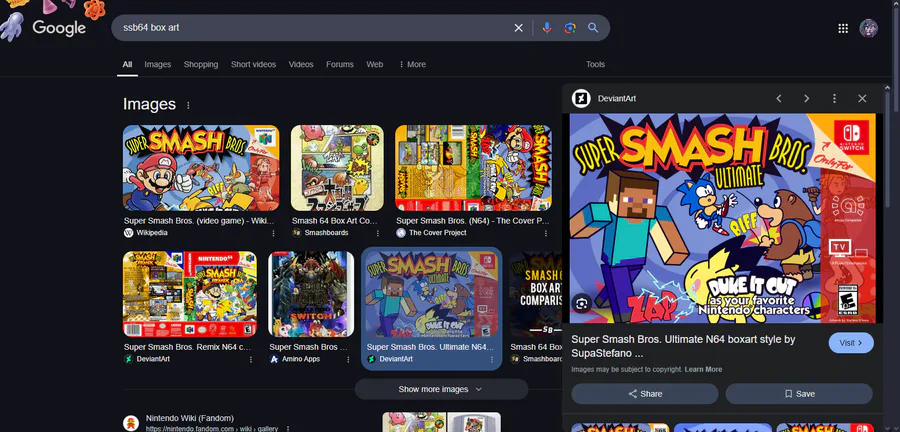The image size is (900, 432).
Task: Switch to Short videos tab
Action: pos(253,64)
